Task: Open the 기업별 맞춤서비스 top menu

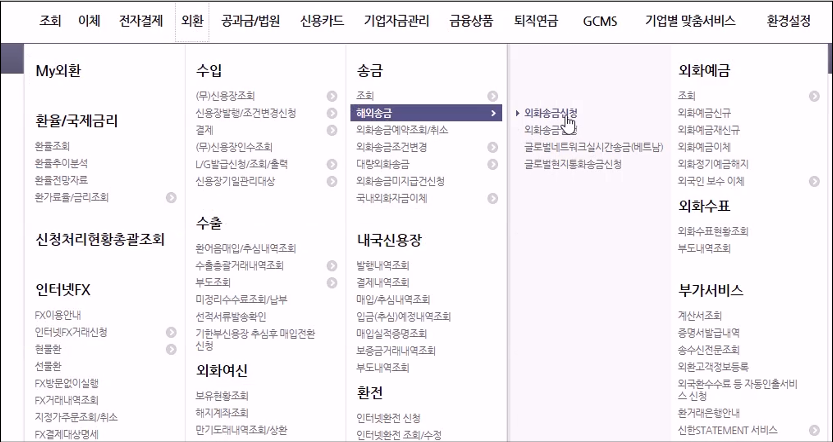Action: tap(690, 21)
